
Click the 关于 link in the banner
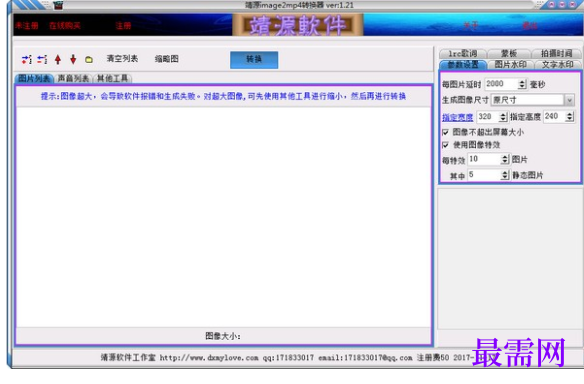(x=471, y=25)
